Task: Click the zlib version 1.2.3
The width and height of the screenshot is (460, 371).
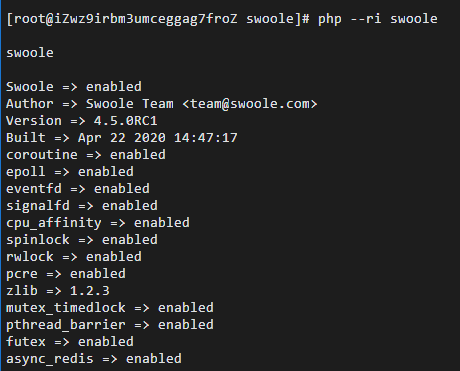Action: [90, 291]
